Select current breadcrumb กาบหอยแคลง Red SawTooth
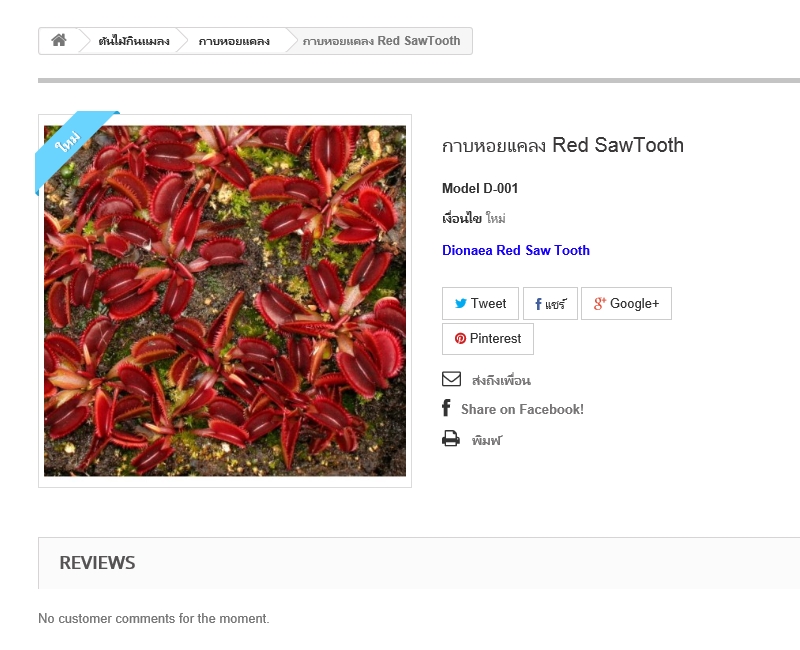The height and width of the screenshot is (650, 800). (381, 41)
